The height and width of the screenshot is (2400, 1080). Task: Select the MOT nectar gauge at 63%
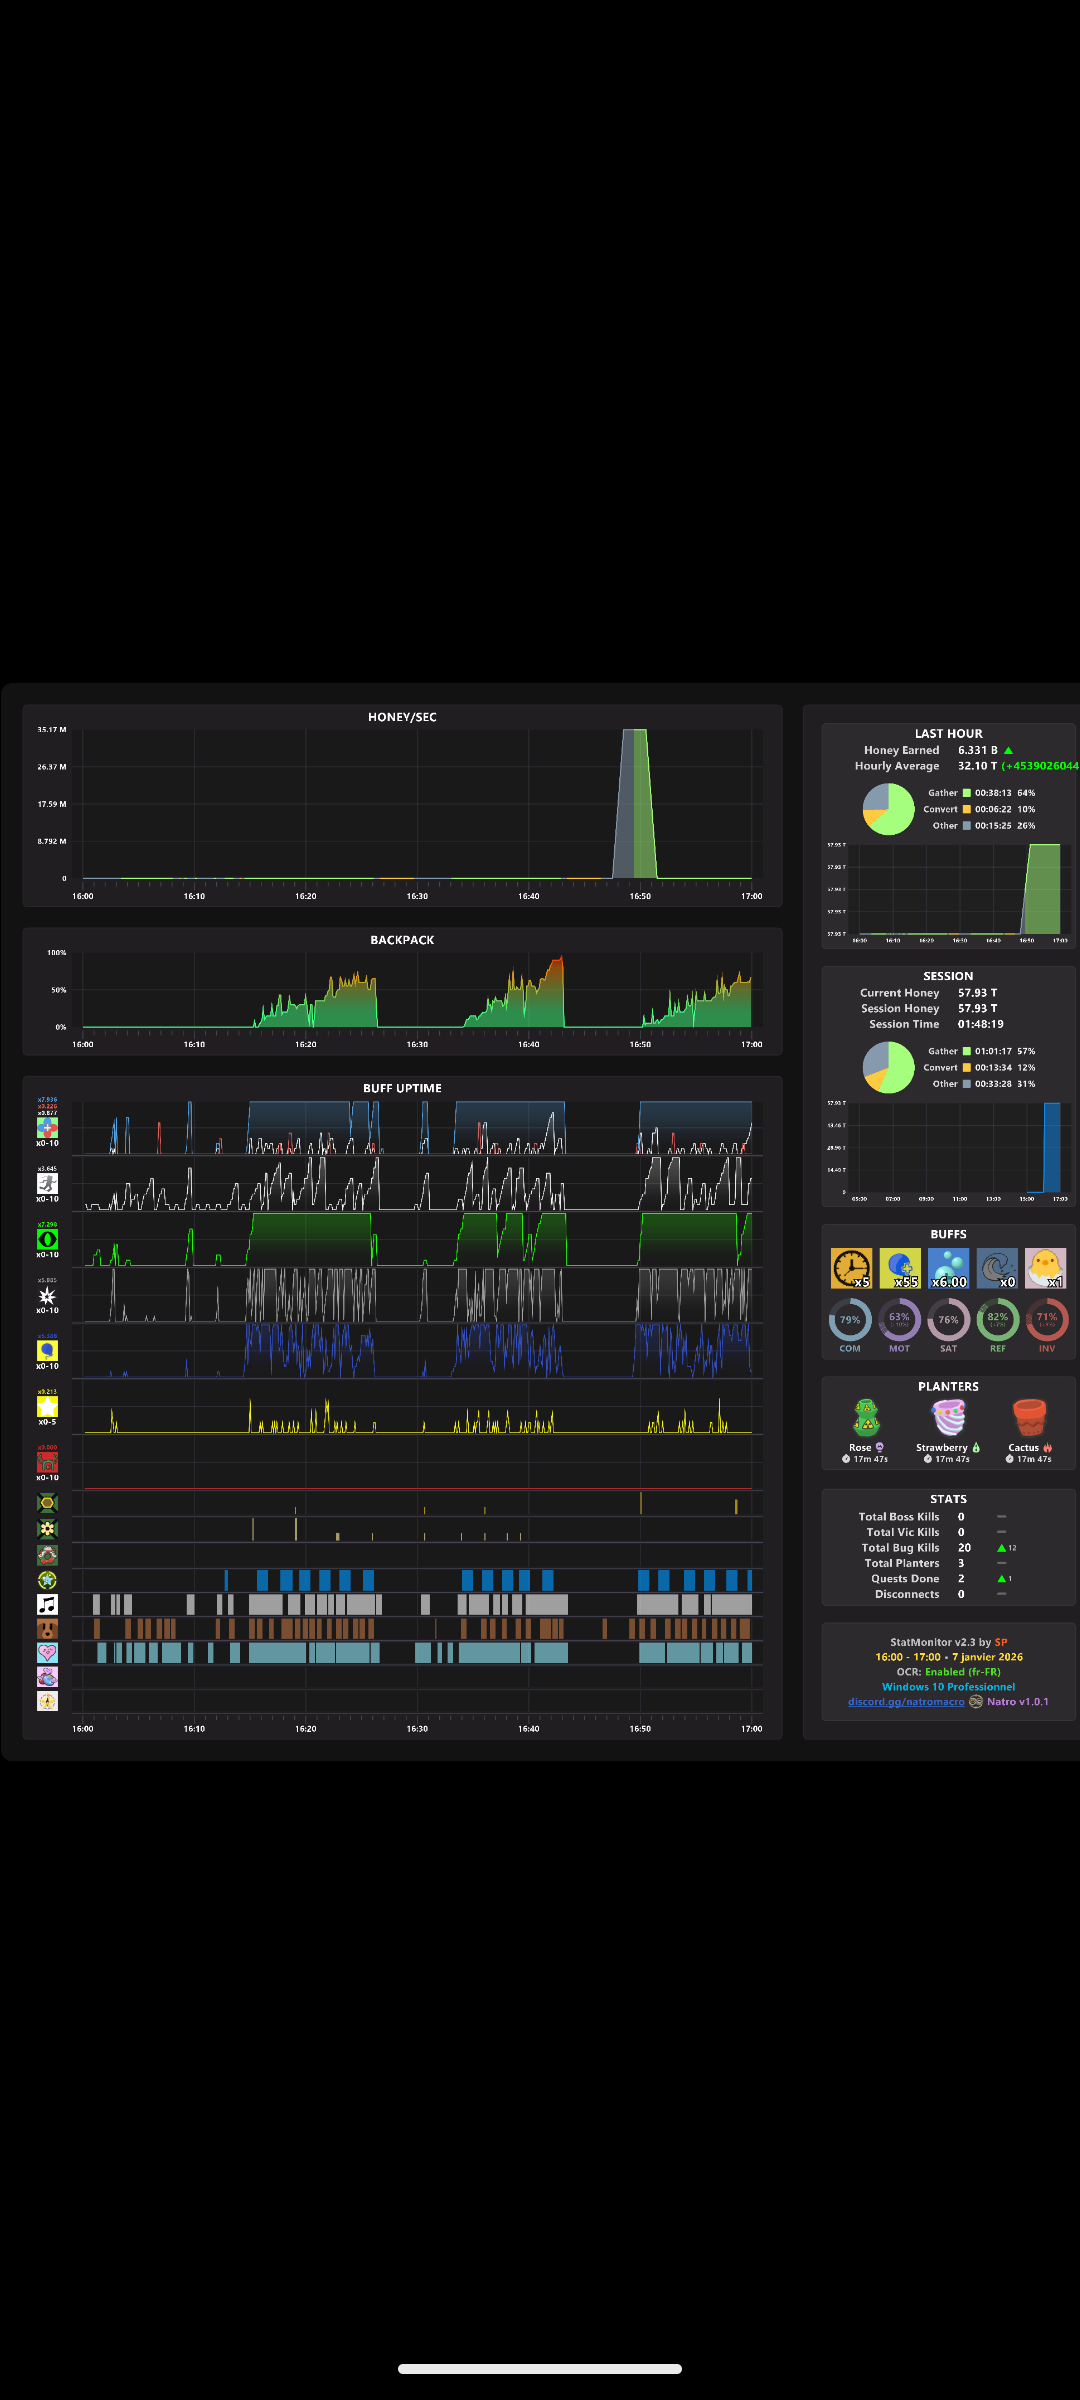[x=899, y=1320]
